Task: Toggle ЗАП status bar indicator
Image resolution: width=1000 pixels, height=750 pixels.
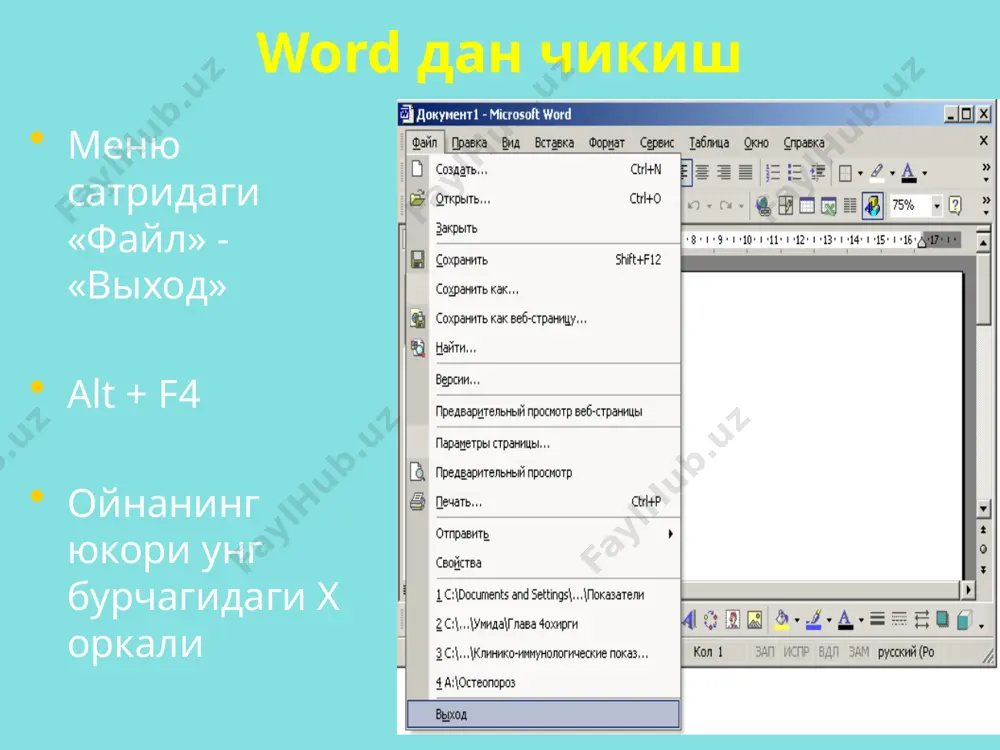Action: (765, 652)
